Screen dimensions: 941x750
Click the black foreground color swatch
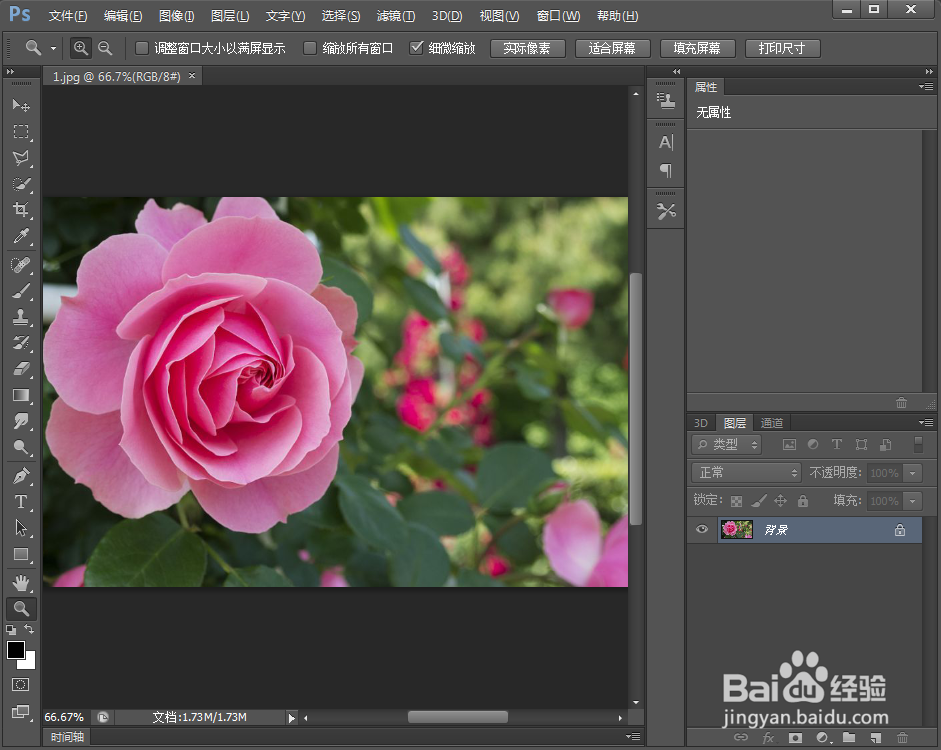click(x=14, y=649)
